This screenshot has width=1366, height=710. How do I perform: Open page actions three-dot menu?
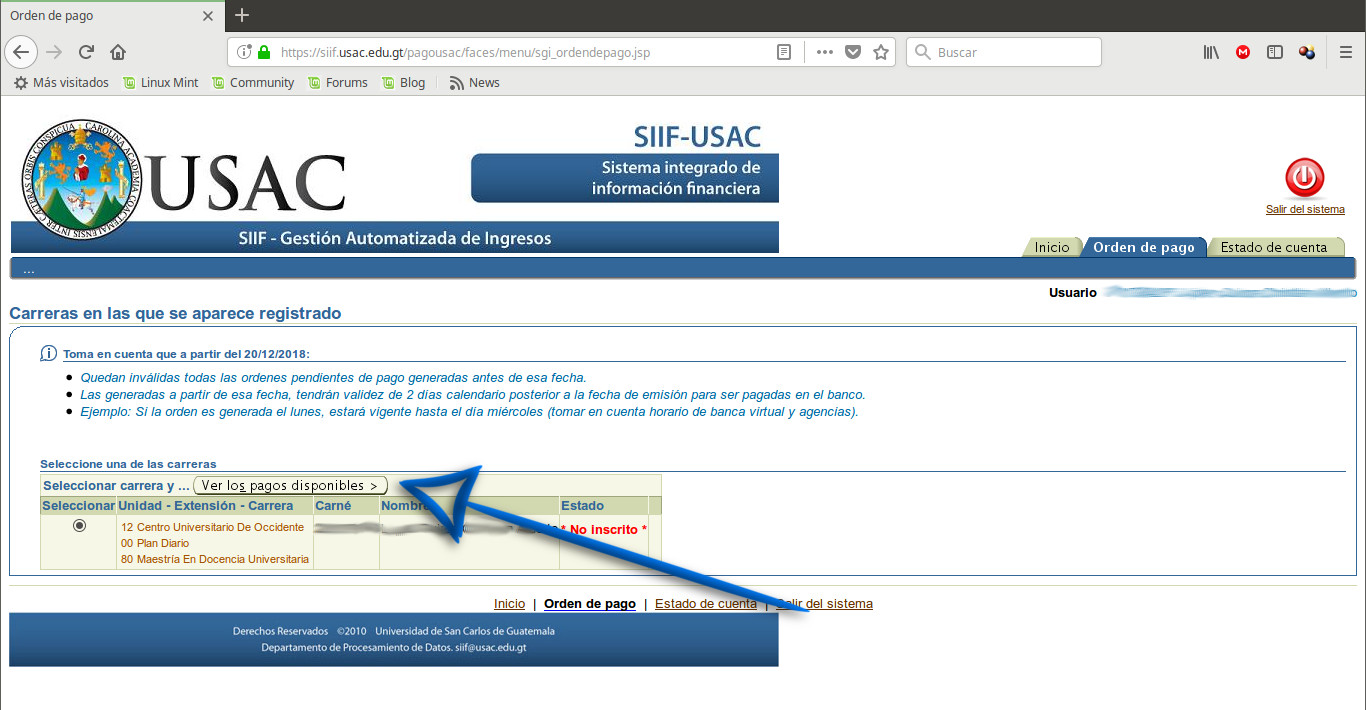[824, 52]
